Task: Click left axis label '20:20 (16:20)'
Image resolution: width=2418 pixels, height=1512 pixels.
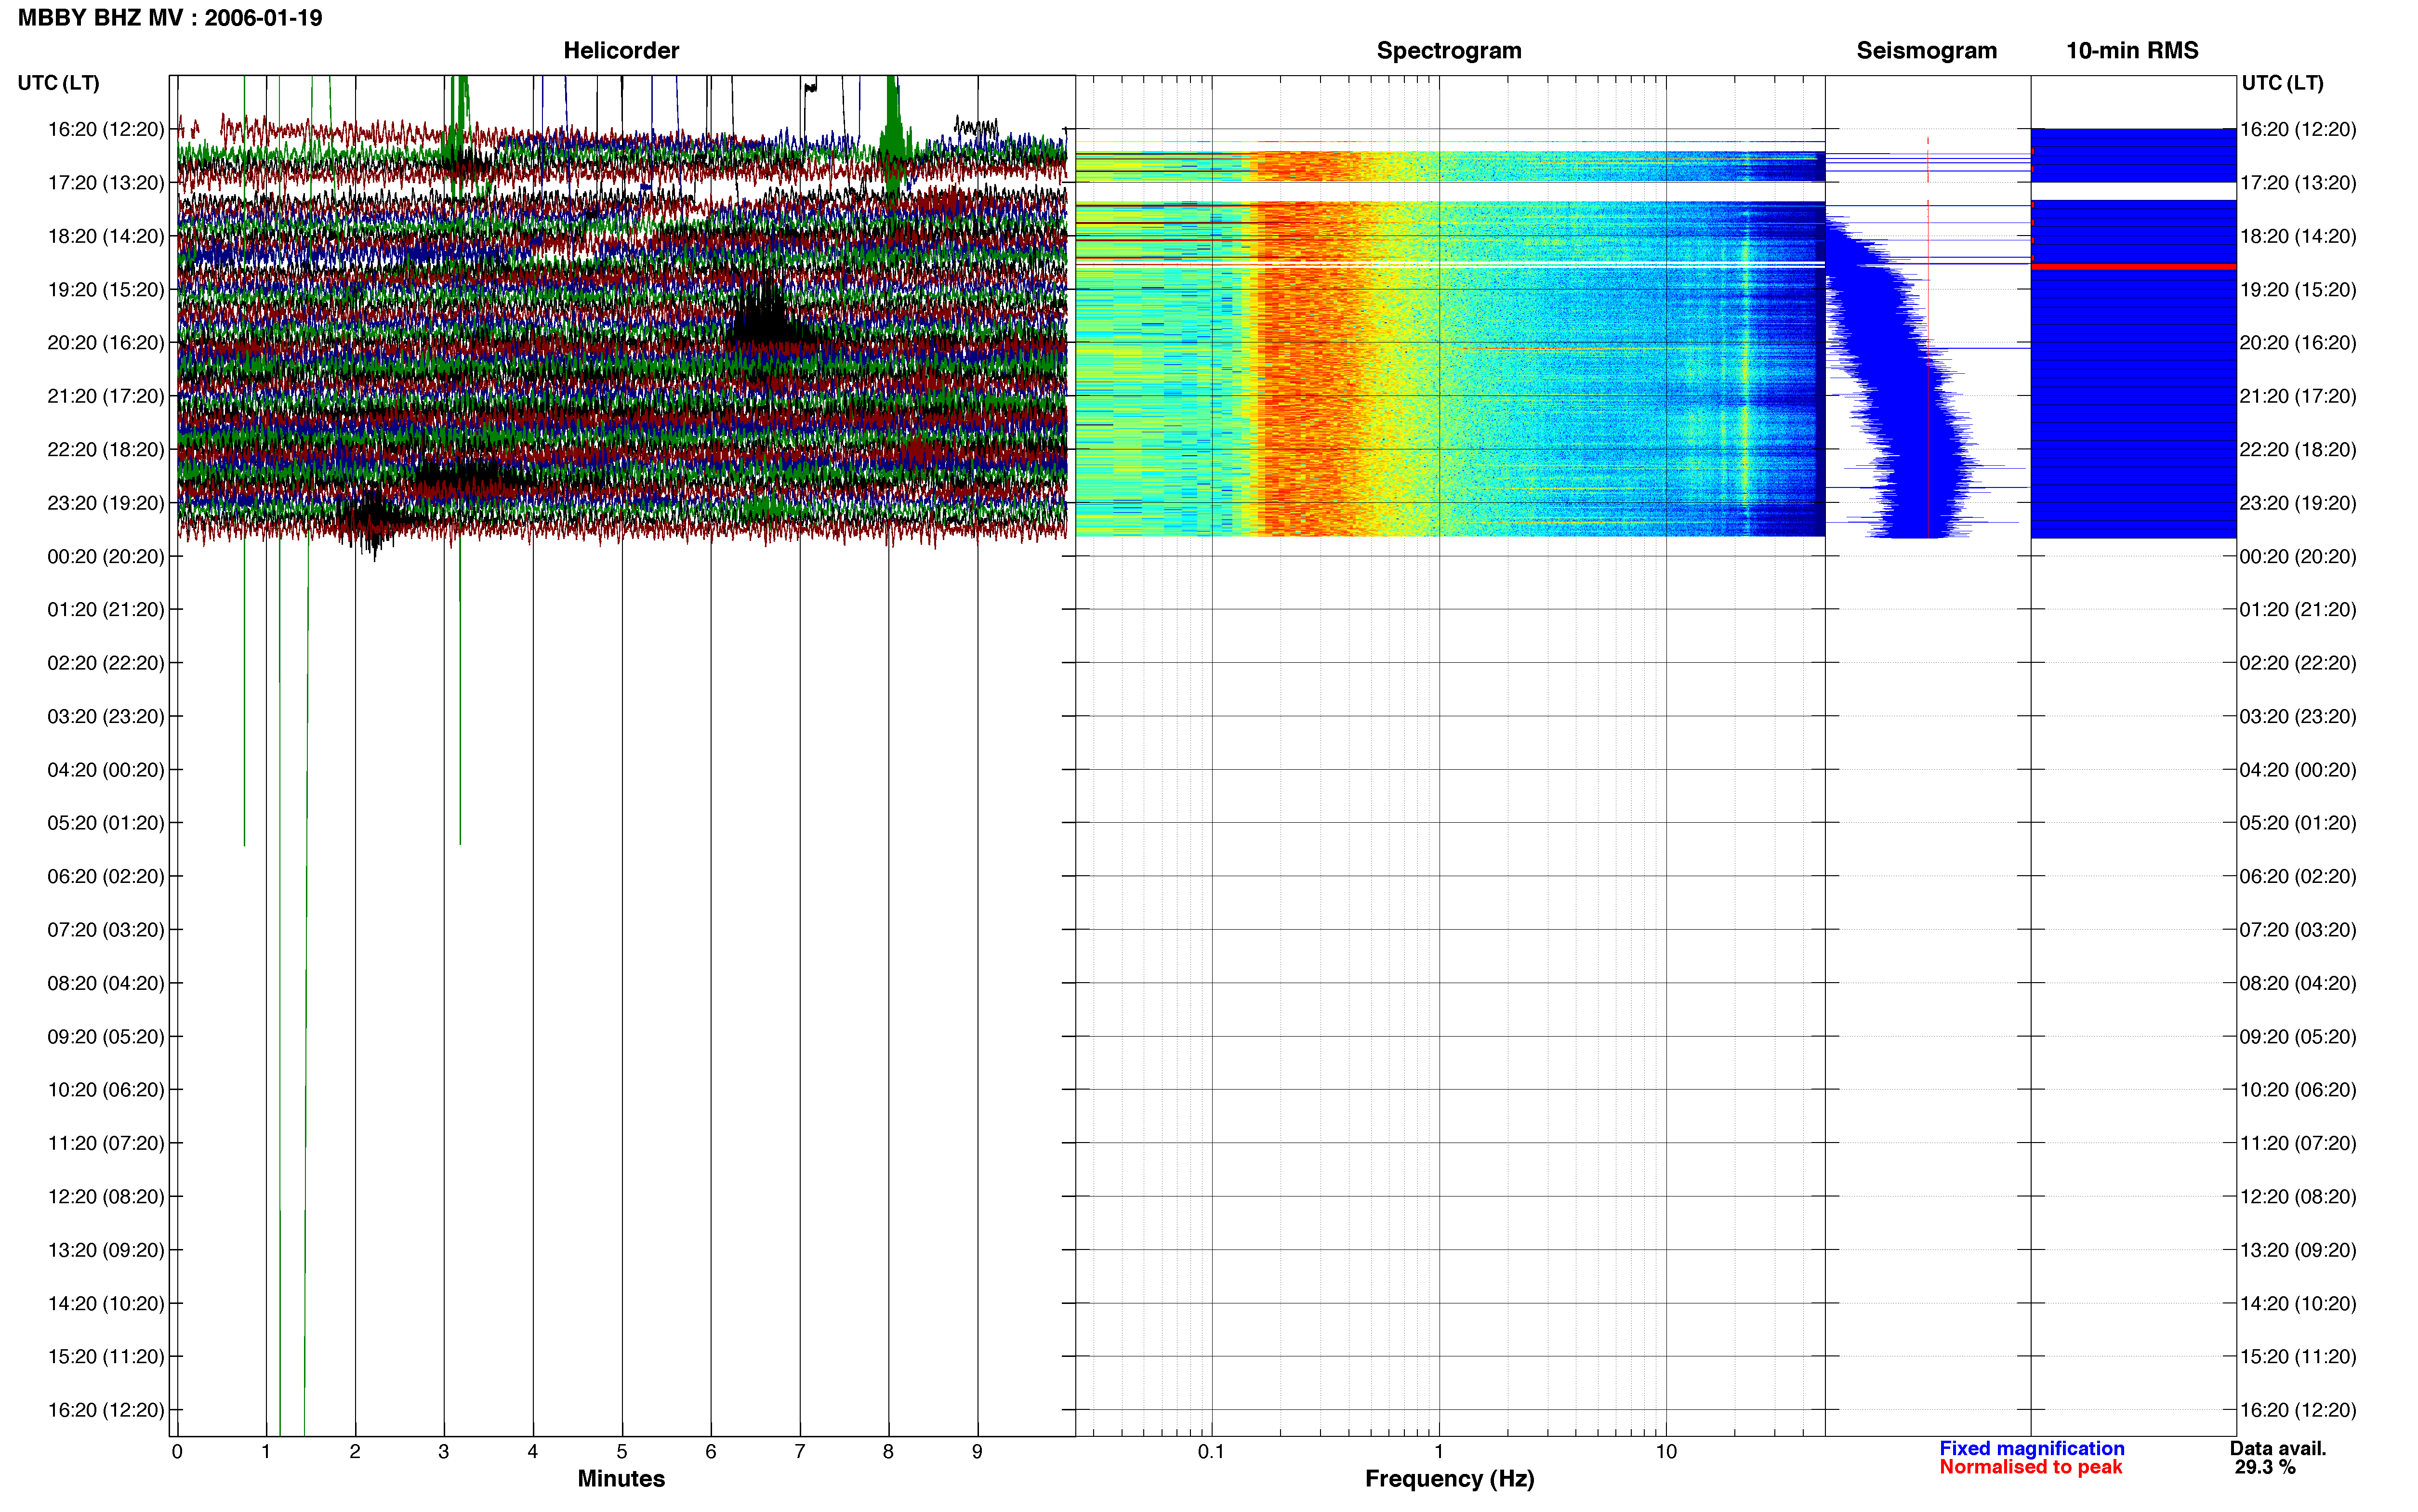Action: coord(106,342)
